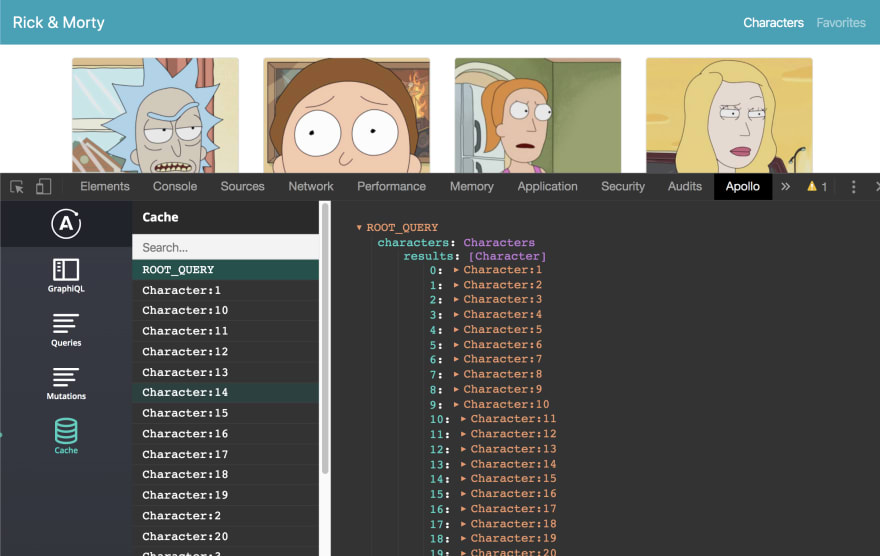Expand Character:1 in results tree
Image resolution: width=880 pixels, height=556 pixels.
[456, 270]
